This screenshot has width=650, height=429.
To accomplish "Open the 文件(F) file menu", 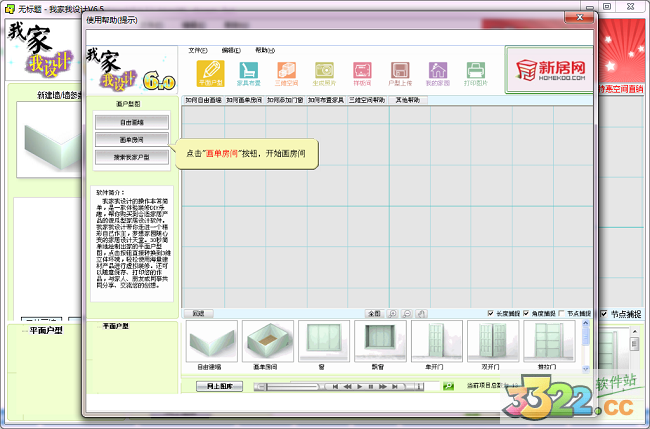I will [197, 49].
